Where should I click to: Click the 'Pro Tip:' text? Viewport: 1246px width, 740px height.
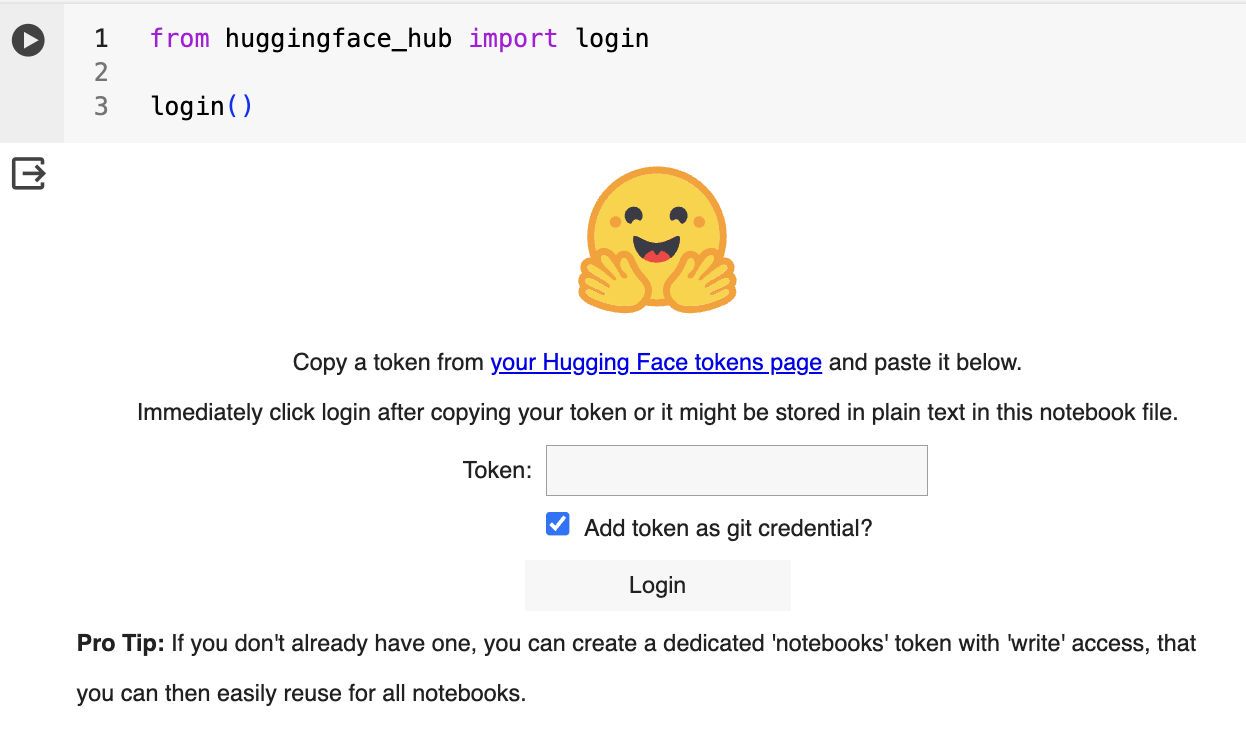click(x=121, y=643)
